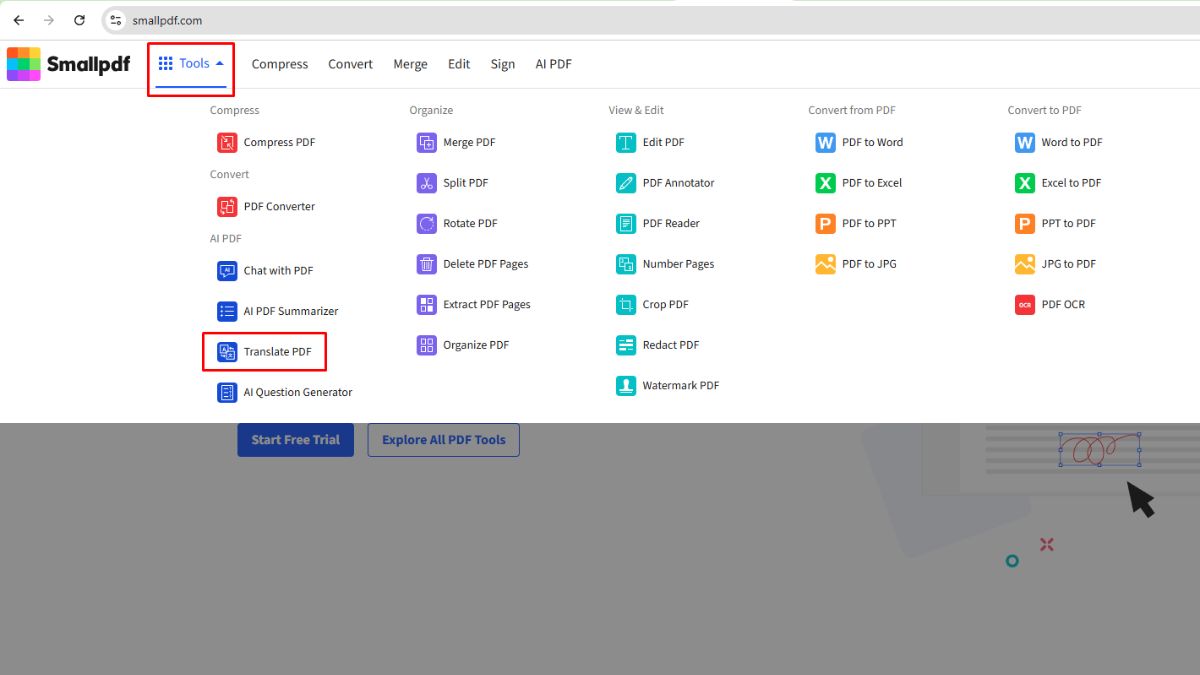Click the PDF to Excel icon
Image resolution: width=1200 pixels, height=675 pixels.
[825, 183]
